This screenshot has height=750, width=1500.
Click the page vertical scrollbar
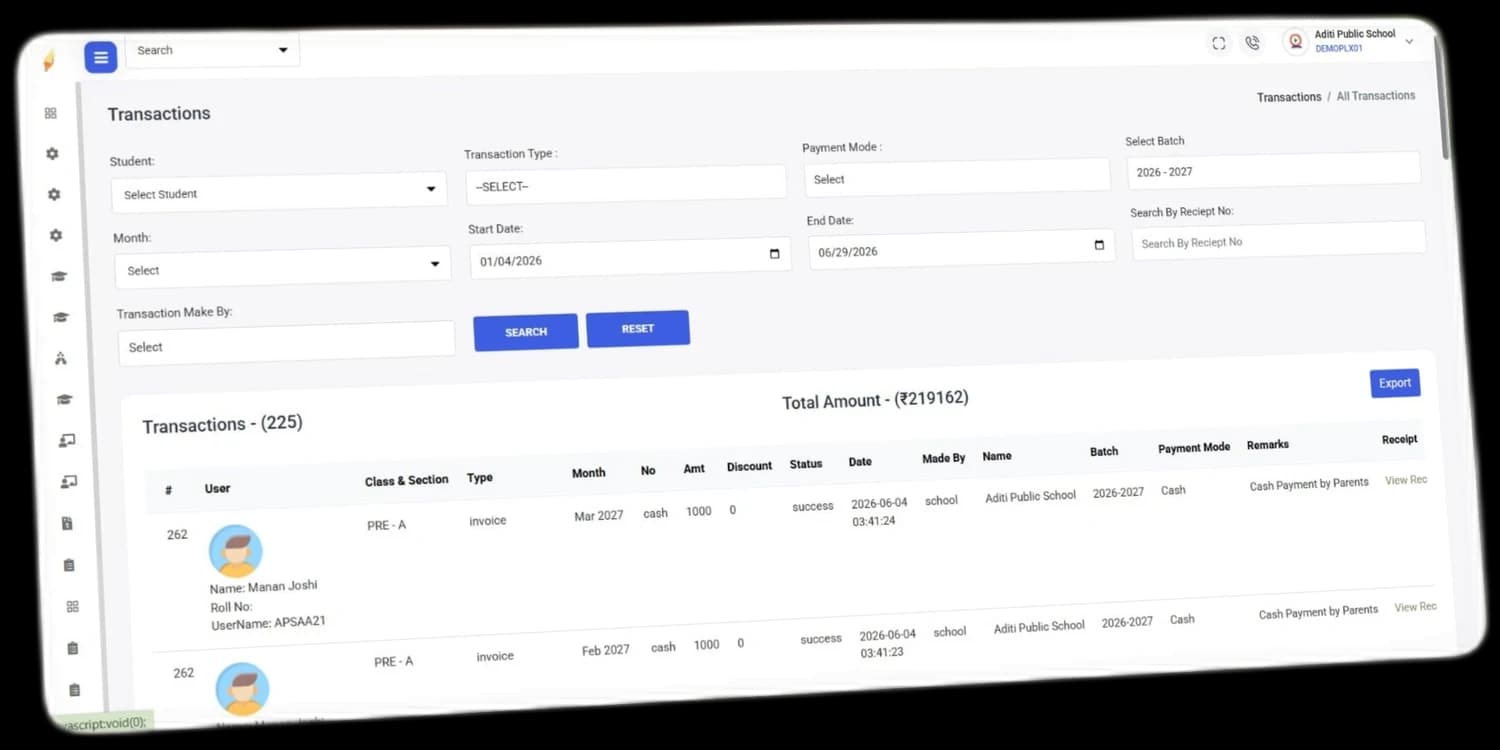pyautogui.click(x=1442, y=100)
